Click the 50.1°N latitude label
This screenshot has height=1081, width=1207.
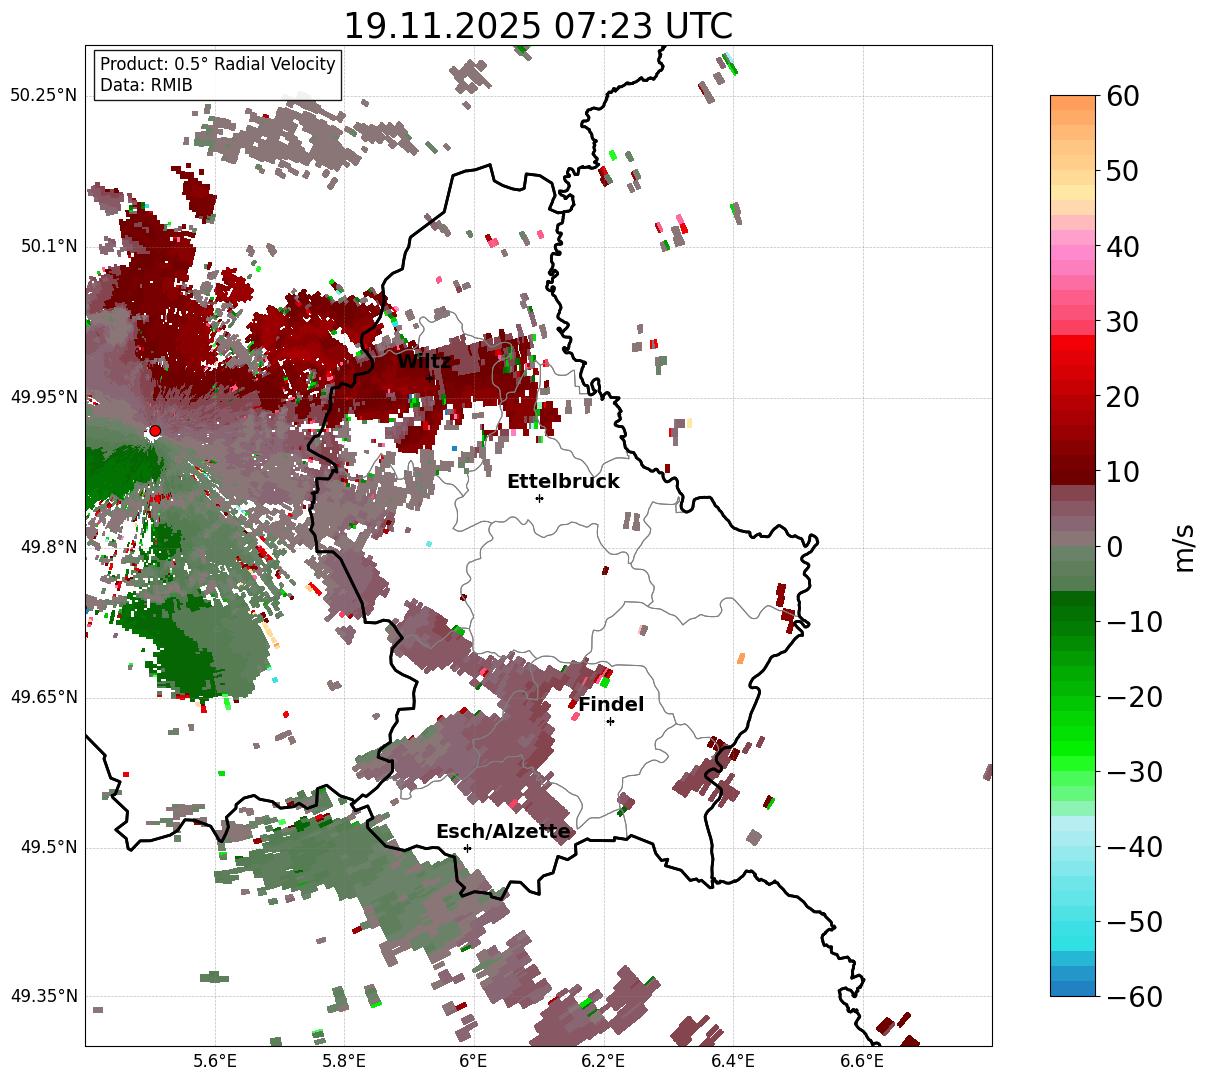[48, 246]
